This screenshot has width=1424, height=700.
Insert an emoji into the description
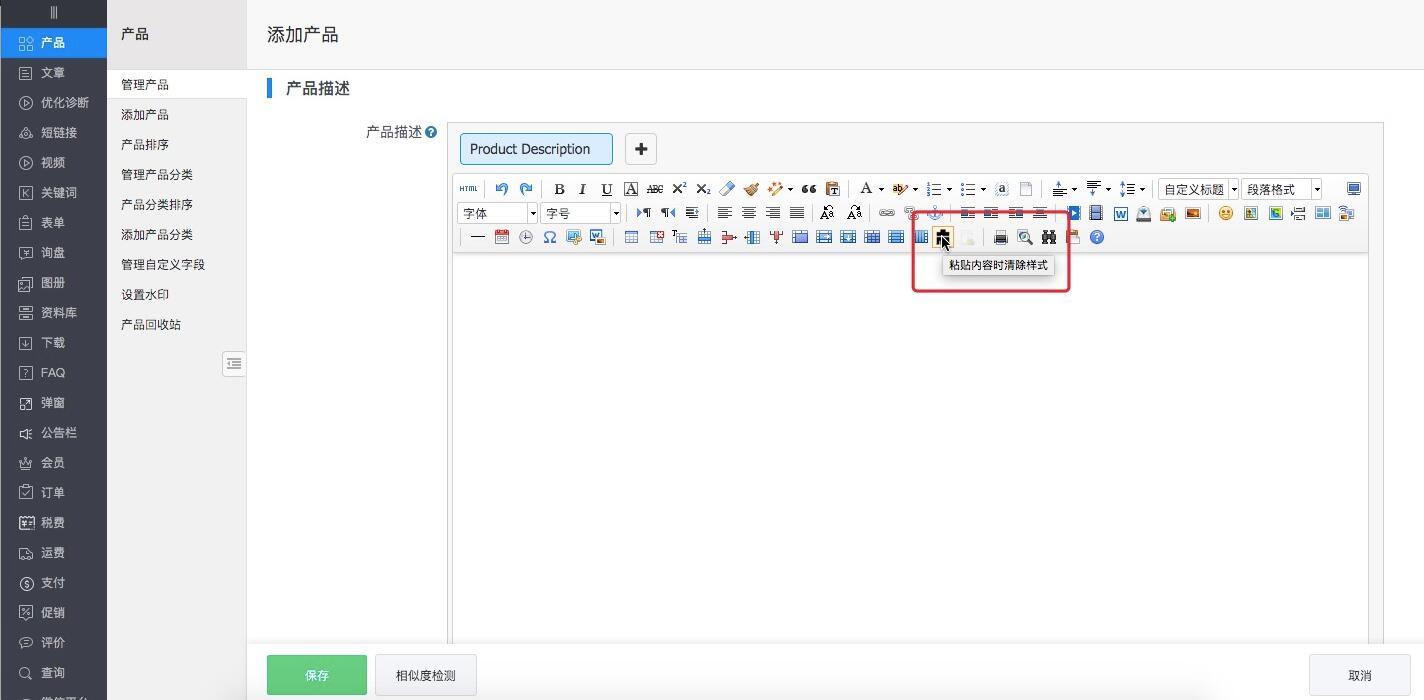coord(1224,212)
